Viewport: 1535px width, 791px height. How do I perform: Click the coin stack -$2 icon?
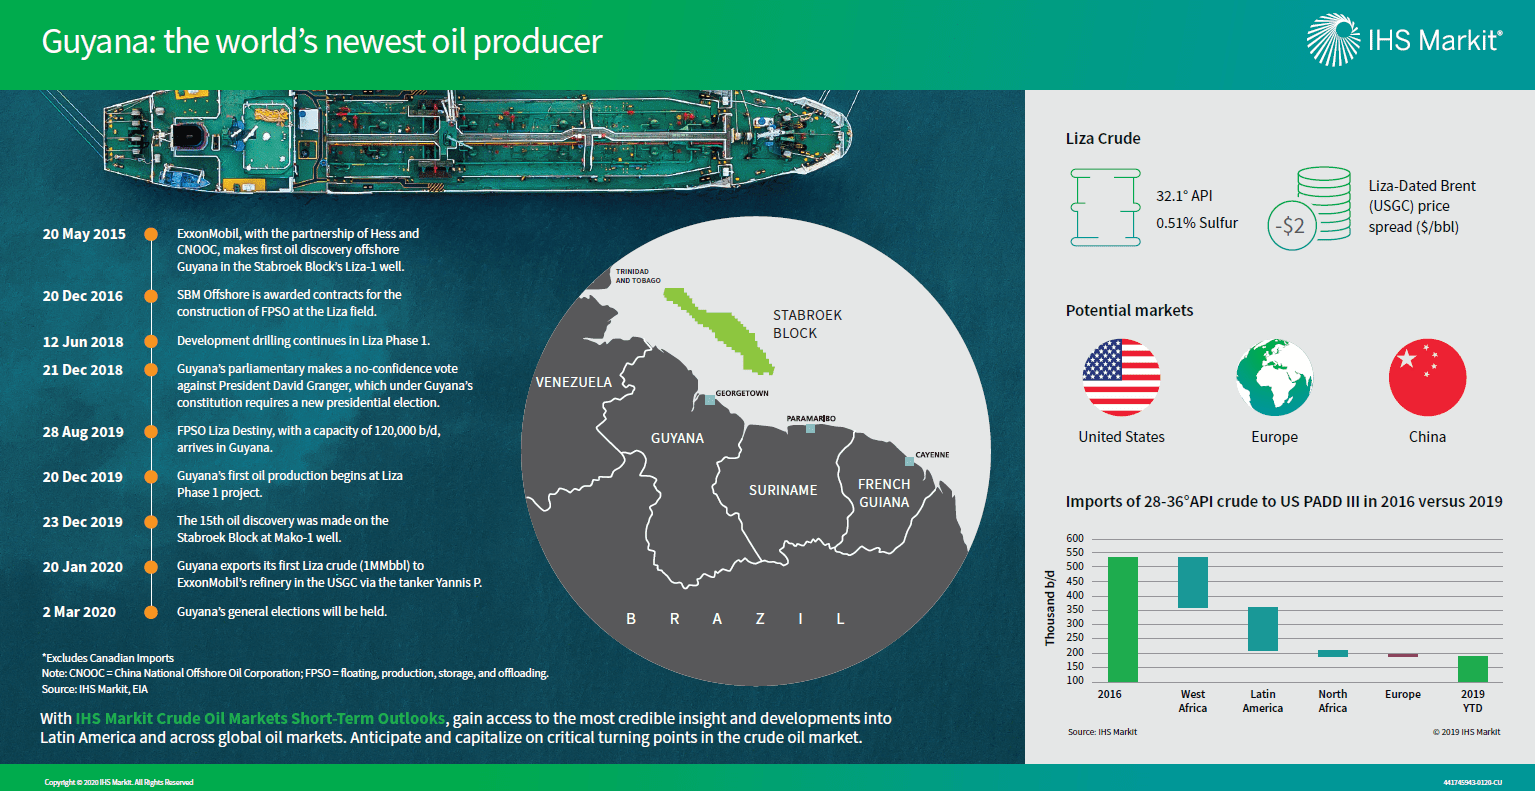point(1309,207)
